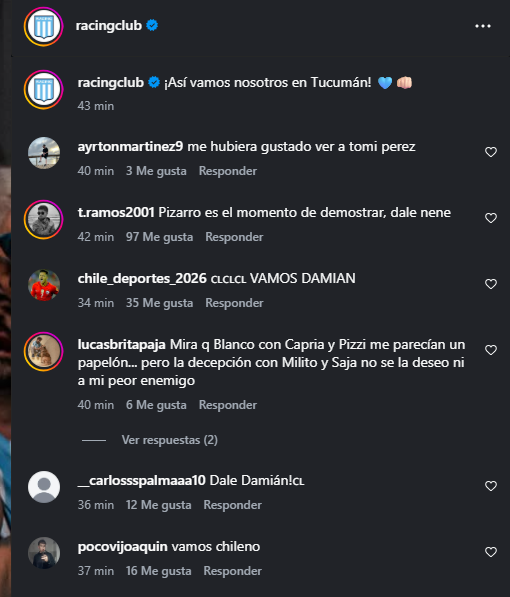Tap the heart on __carlossspalmaaa10's comment

[x=491, y=486]
